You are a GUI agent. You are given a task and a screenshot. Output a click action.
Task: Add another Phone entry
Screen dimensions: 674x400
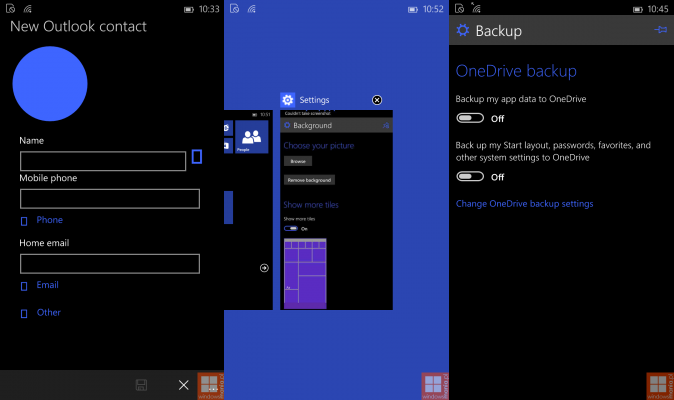coord(49,220)
